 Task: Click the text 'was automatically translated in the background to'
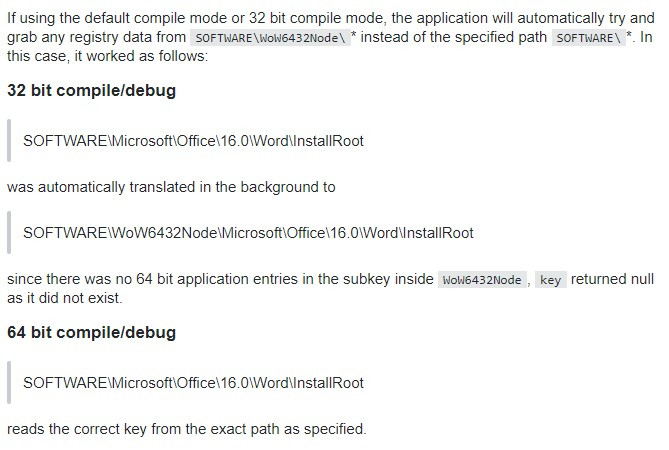pyautogui.click(x=171, y=187)
